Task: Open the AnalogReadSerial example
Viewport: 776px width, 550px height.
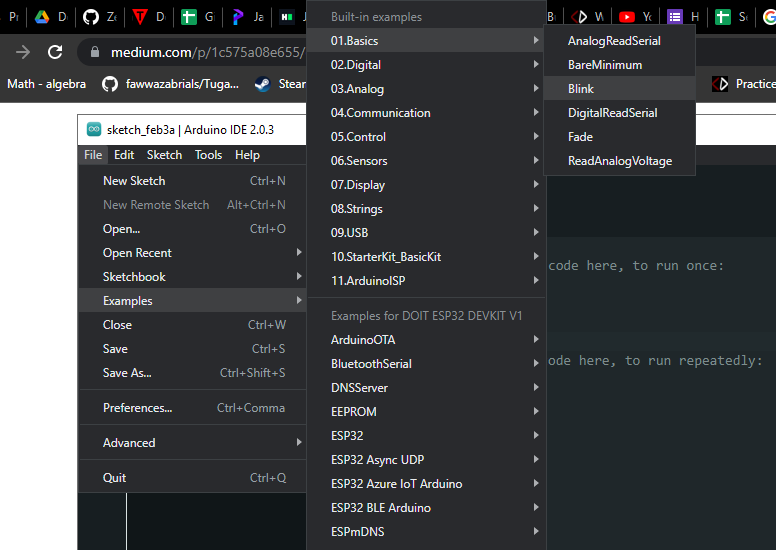Action: click(620, 41)
